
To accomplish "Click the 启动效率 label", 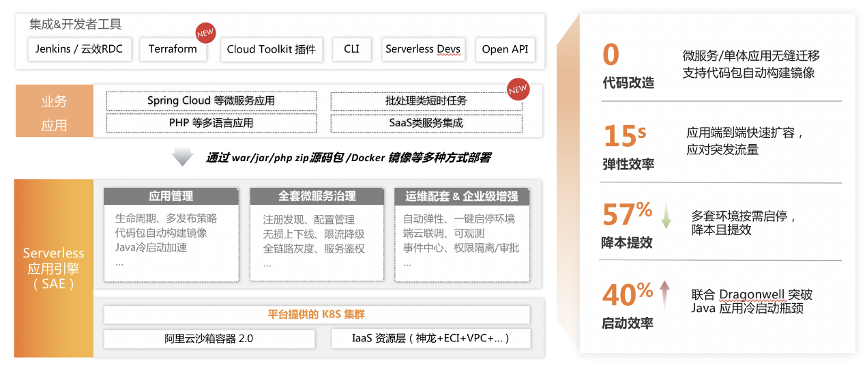I will 628,323.
